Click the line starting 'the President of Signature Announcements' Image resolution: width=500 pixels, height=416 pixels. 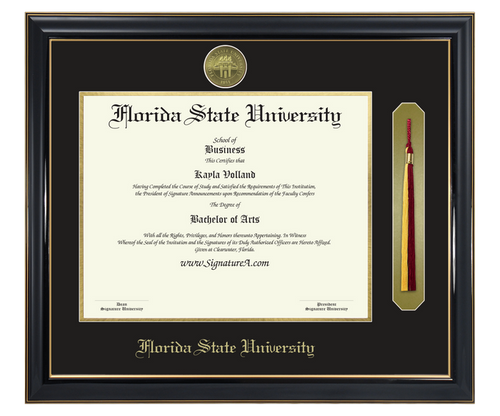pos(225,194)
